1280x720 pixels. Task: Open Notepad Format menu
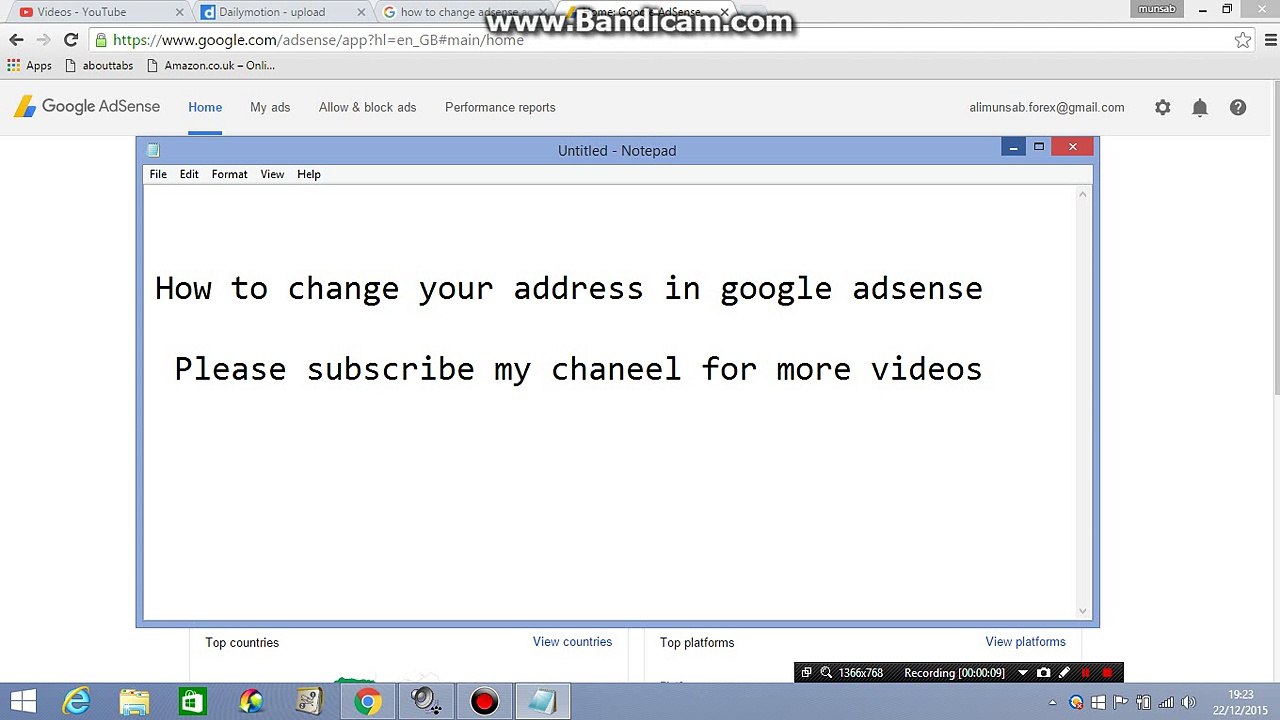(x=229, y=174)
